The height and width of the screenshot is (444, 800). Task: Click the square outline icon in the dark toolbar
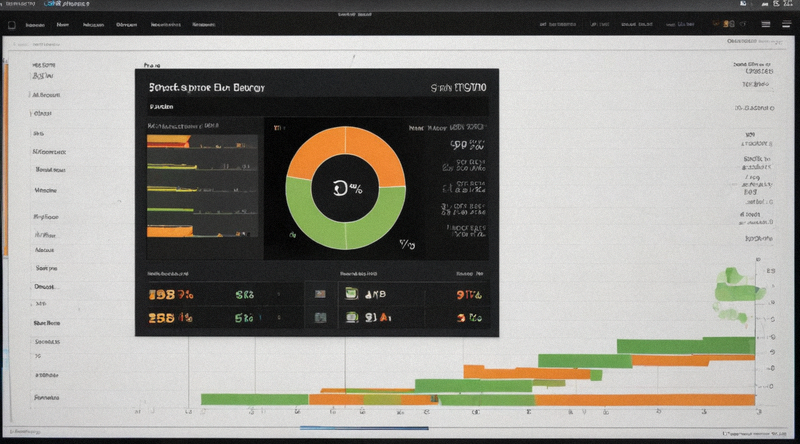pyautogui.click(x=12, y=24)
